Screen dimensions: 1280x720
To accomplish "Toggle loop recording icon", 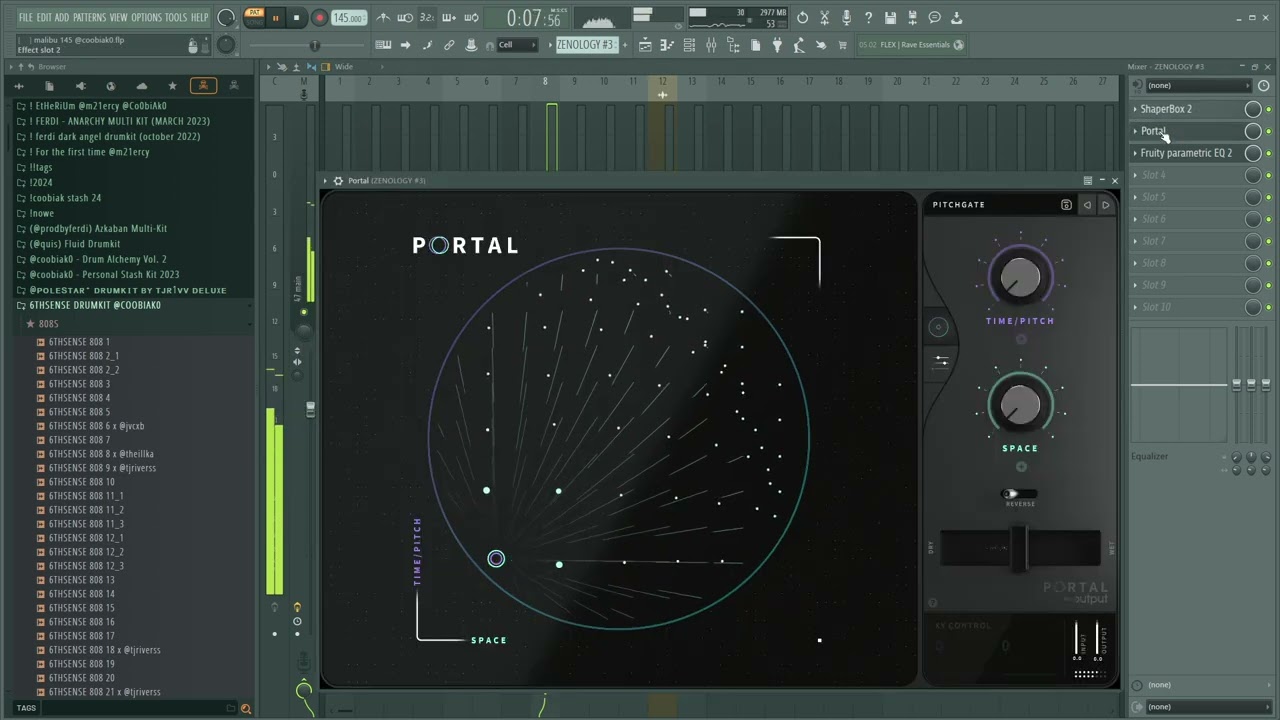I will 471,18.
